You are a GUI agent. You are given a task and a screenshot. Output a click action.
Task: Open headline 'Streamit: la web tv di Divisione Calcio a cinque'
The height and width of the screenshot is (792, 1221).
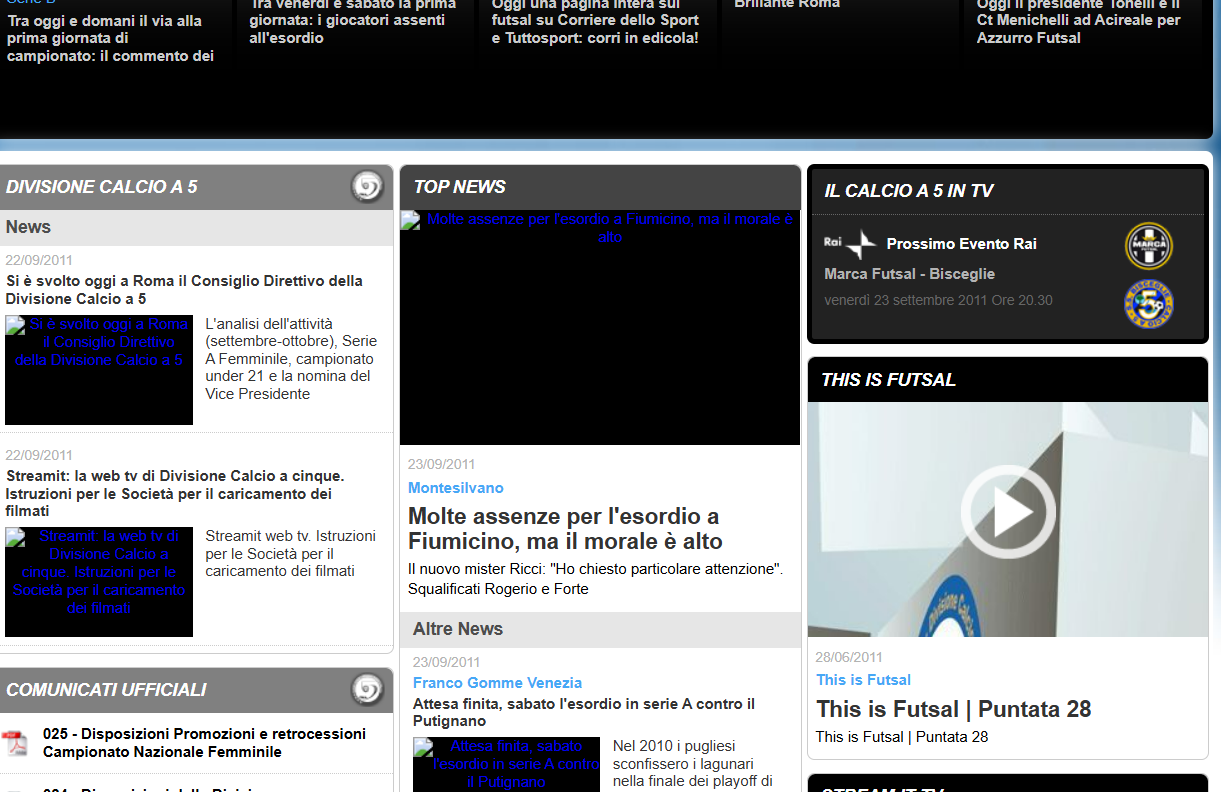click(x=175, y=494)
